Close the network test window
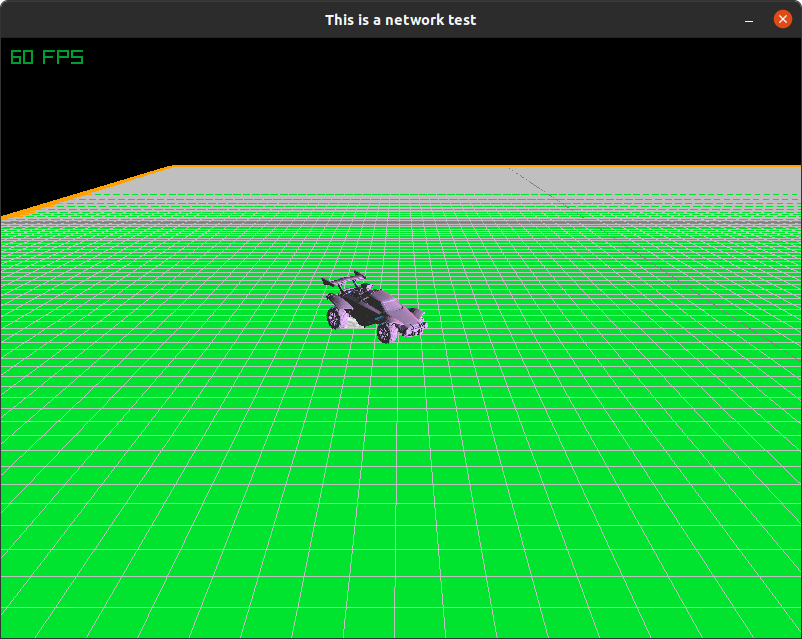Screen dimensions: 802x639 click(x=782, y=18)
